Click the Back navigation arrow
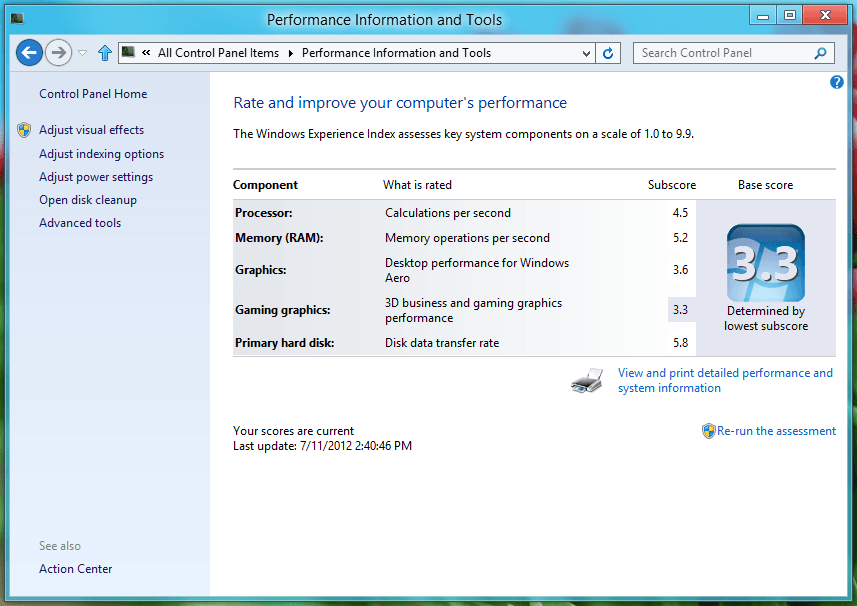 [x=29, y=53]
